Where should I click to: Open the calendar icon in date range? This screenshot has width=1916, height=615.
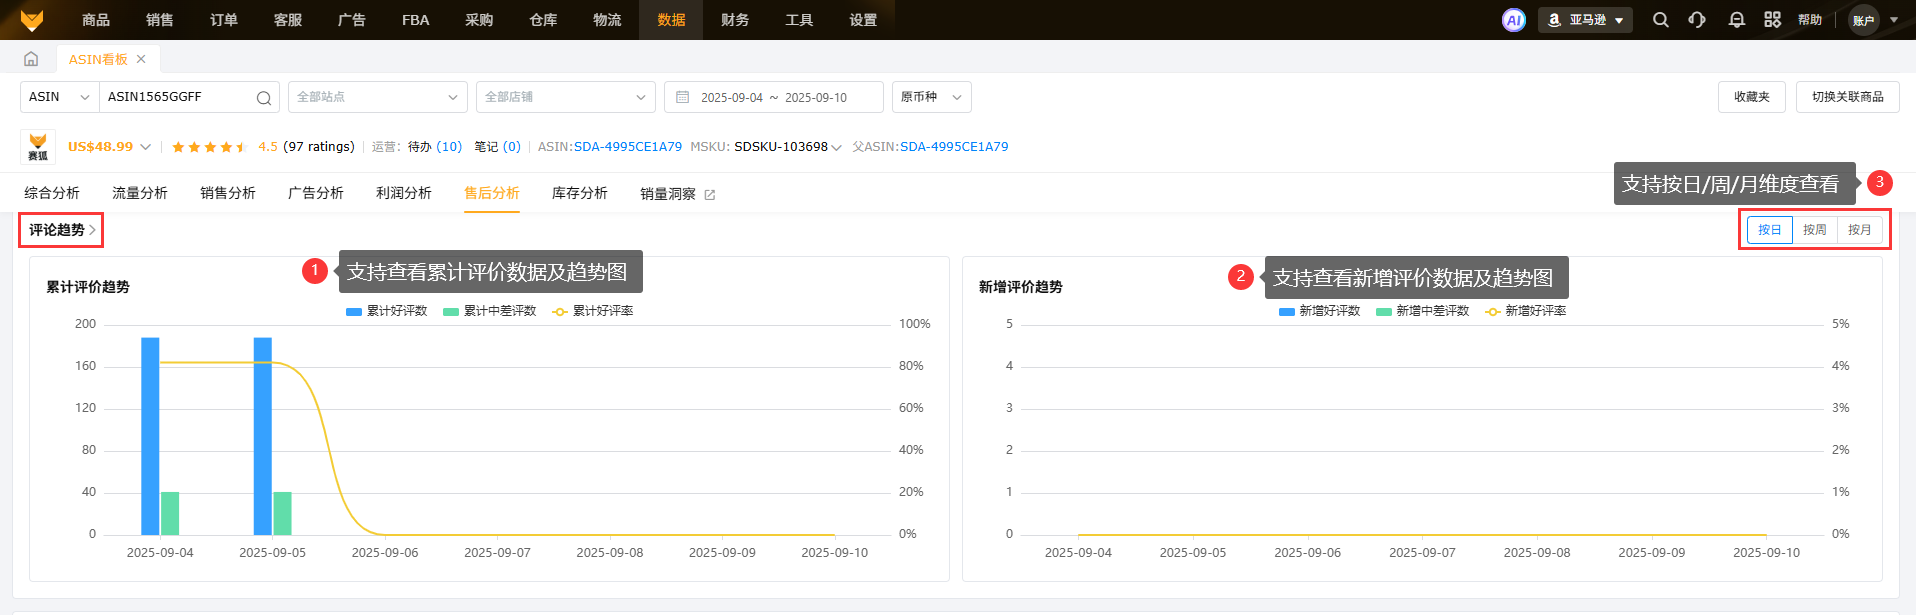pos(683,97)
